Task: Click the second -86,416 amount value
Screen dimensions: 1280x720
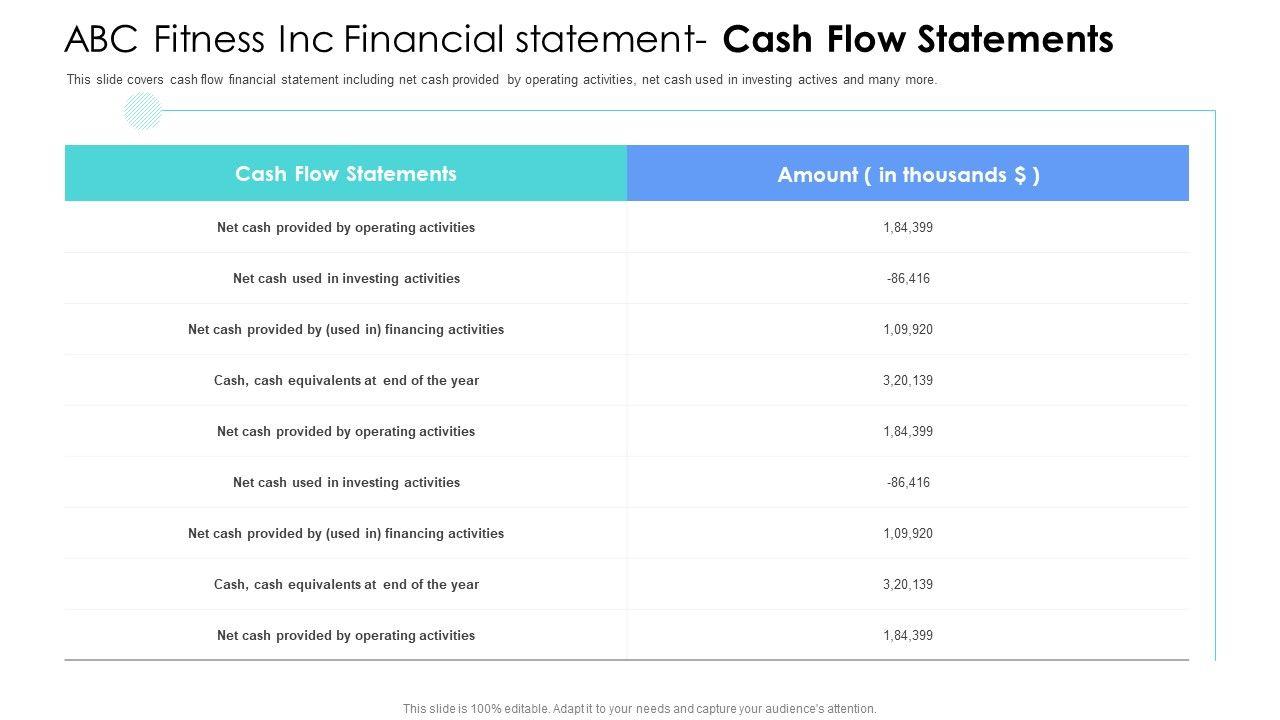Action: click(x=908, y=483)
